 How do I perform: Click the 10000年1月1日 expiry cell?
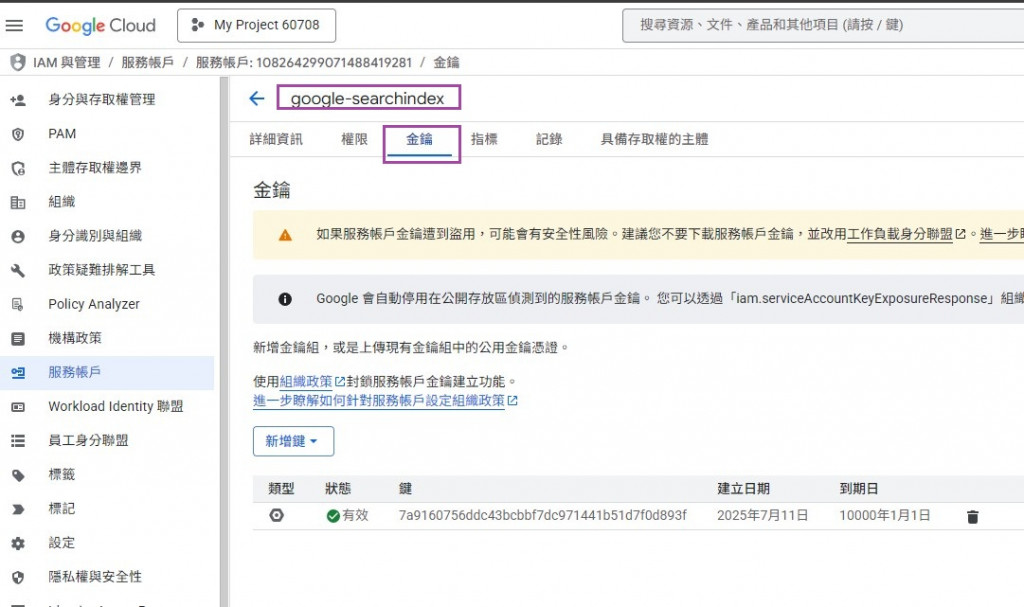coord(885,516)
